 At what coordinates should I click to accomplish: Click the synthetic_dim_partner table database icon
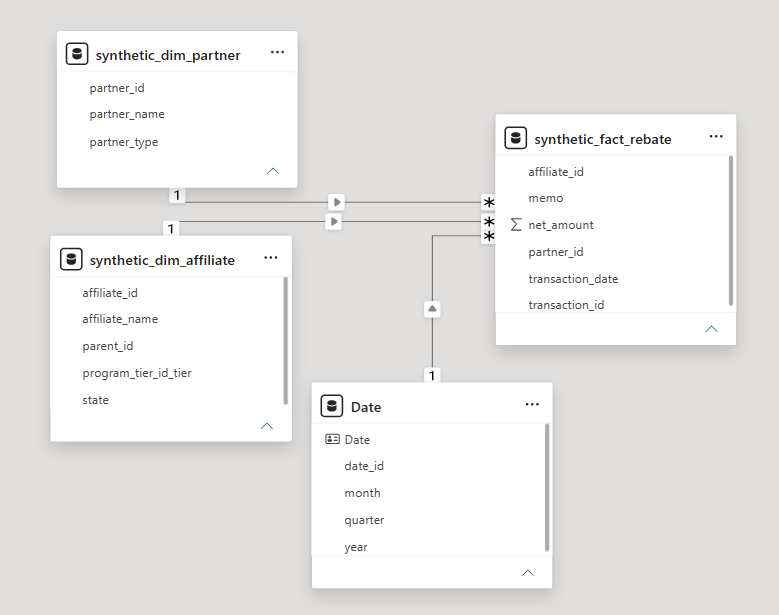click(x=77, y=54)
